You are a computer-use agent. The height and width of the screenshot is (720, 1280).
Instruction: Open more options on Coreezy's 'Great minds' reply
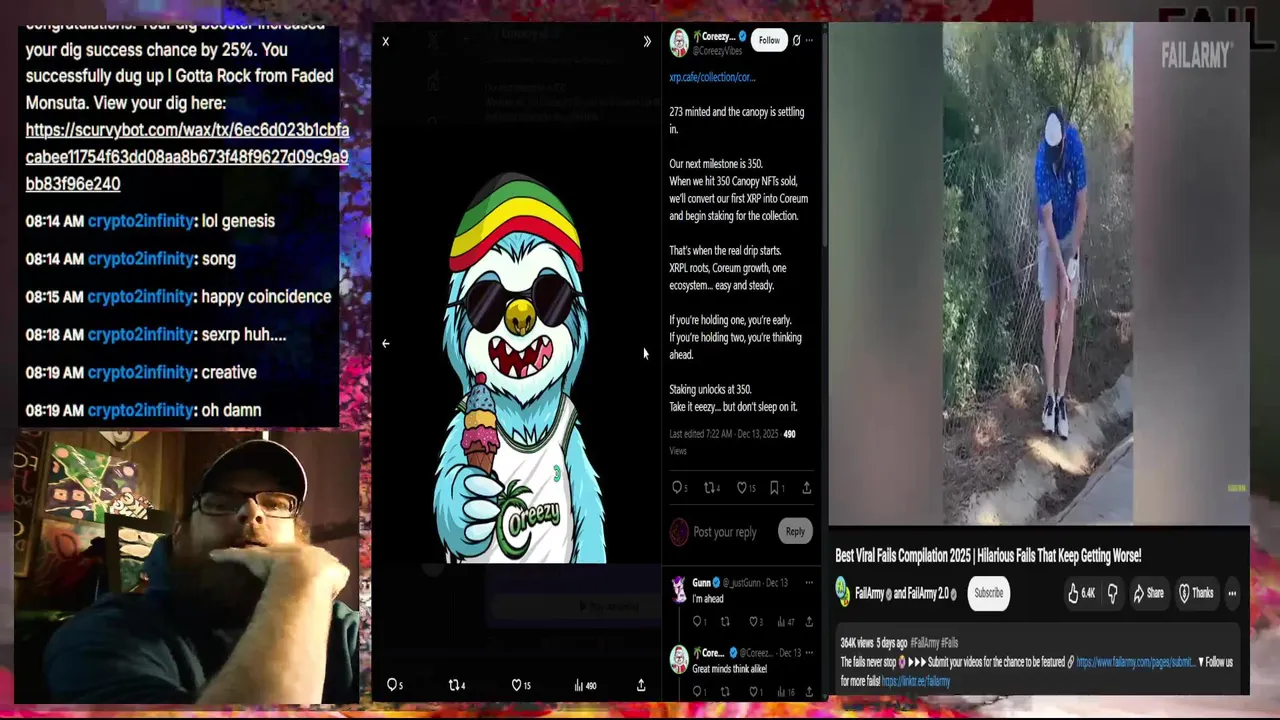(x=809, y=653)
